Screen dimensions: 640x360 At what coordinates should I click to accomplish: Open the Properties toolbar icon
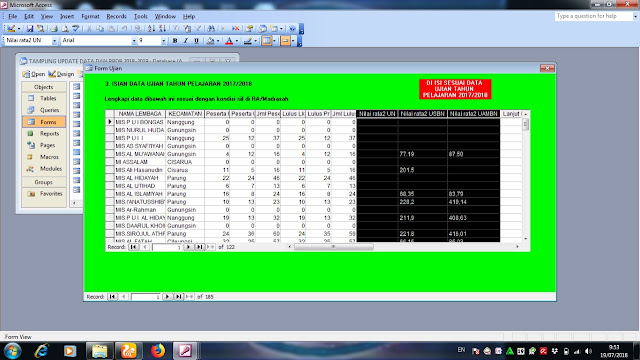click(249, 29)
